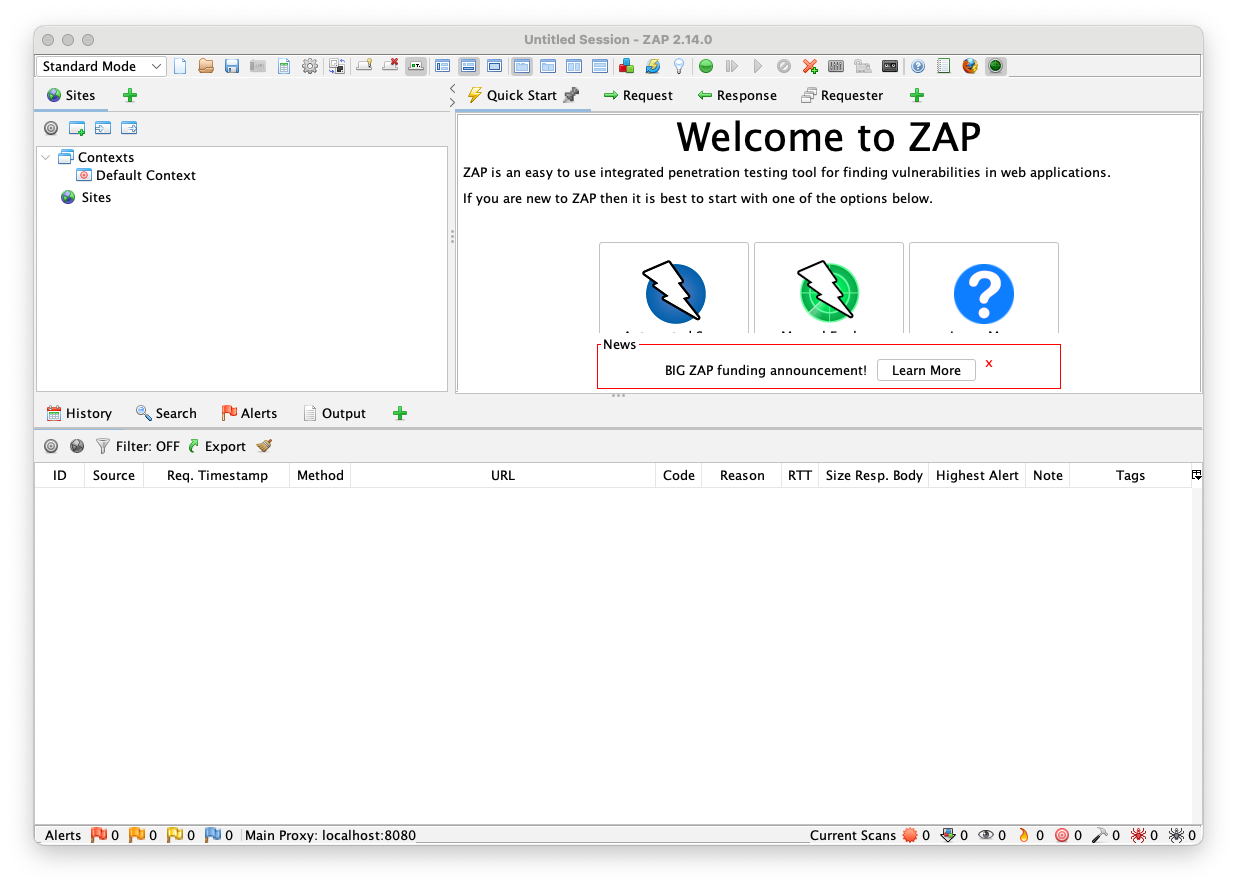Click Hide Unpinned Tabs icon with red X
Viewport: 1237px width, 887px height.
[x=391, y=67]
